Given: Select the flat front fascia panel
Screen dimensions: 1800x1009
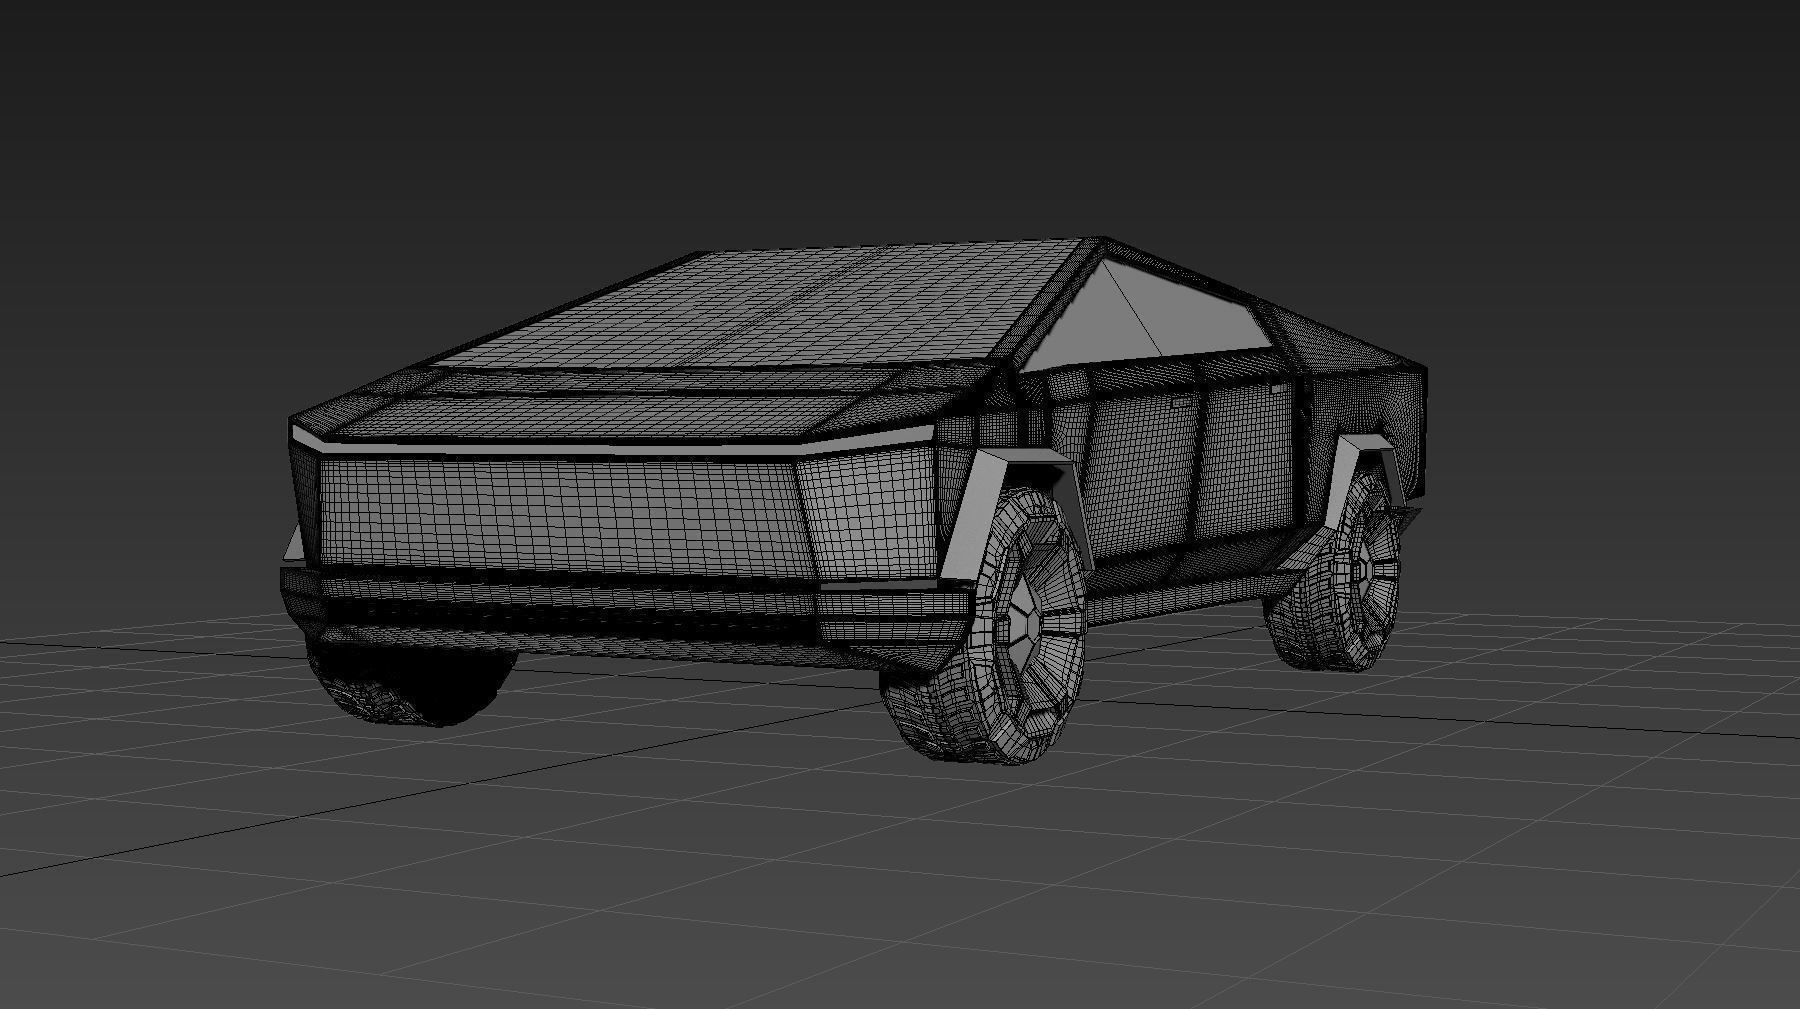Looking at the screenshot, I should (x=560, y=515).
